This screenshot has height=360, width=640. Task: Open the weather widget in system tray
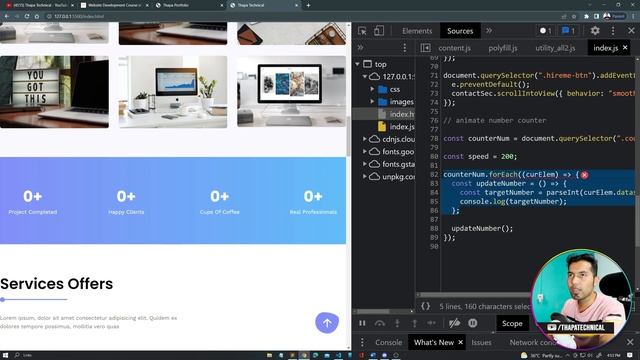tap(541, 356)
